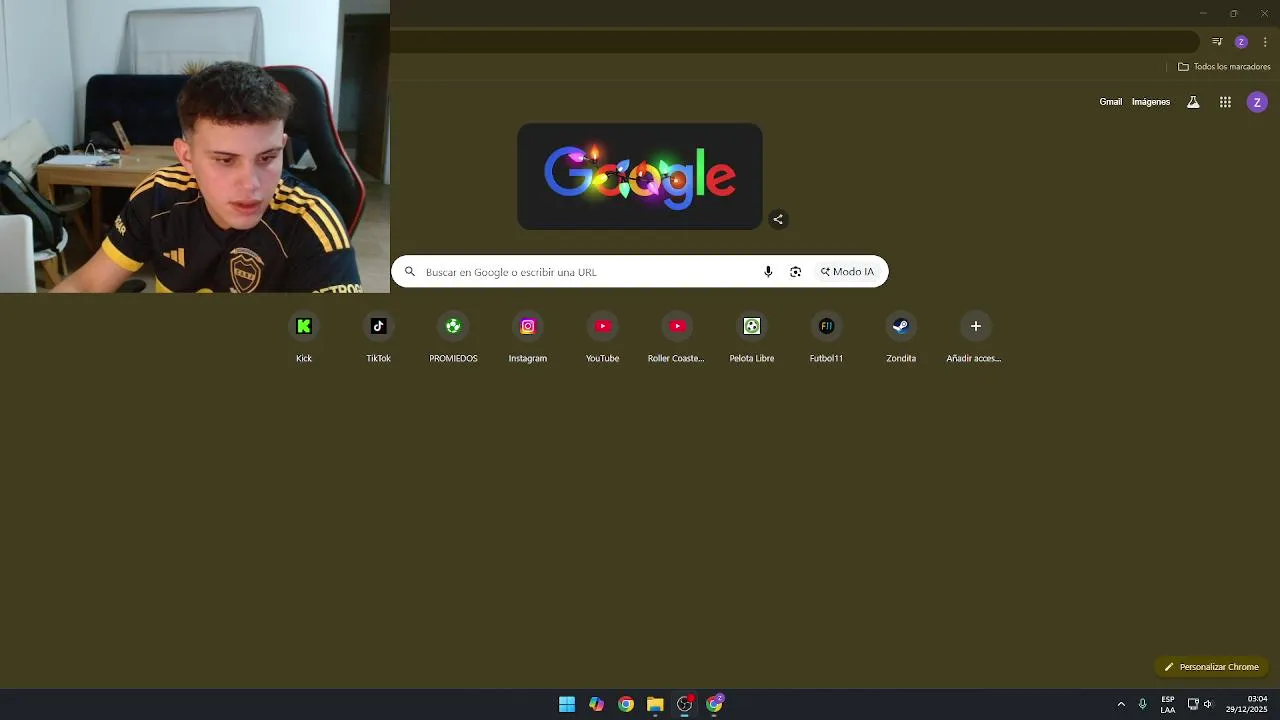Open Copilot from the taskbar
This screenshot has height=720, width=1280.
(596, 704)
